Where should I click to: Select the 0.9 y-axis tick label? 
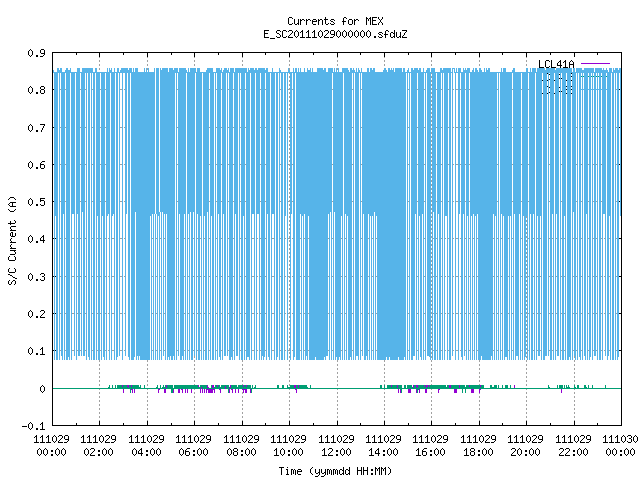36,53
